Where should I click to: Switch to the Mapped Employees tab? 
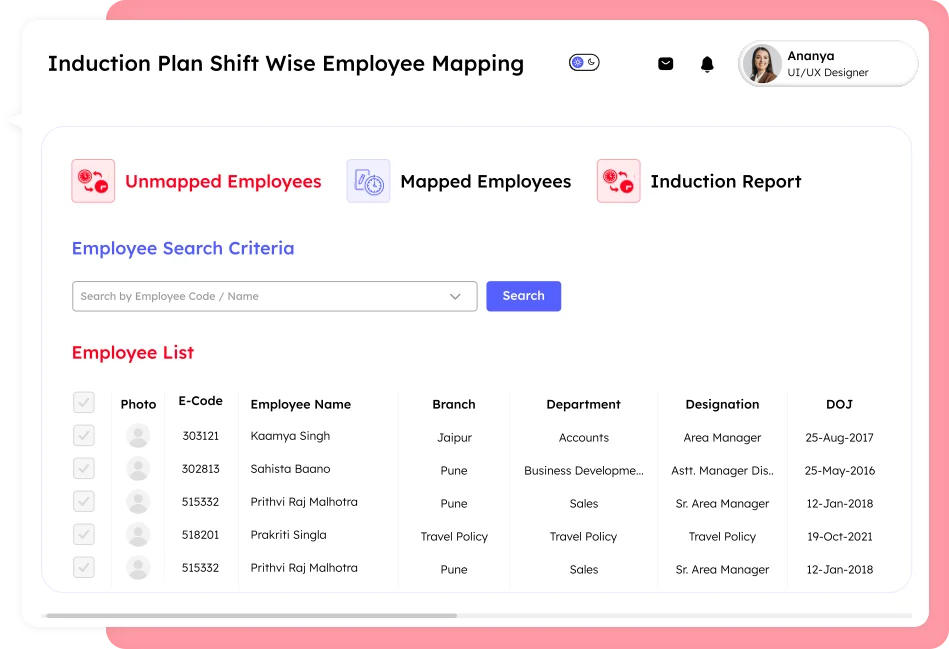tap(485, 182)
